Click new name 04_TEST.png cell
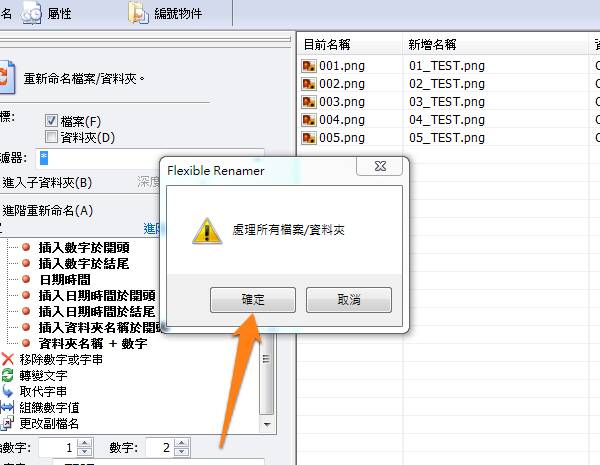Image resolution: width=600 pixels, height=465 pixels. point(447,120)
